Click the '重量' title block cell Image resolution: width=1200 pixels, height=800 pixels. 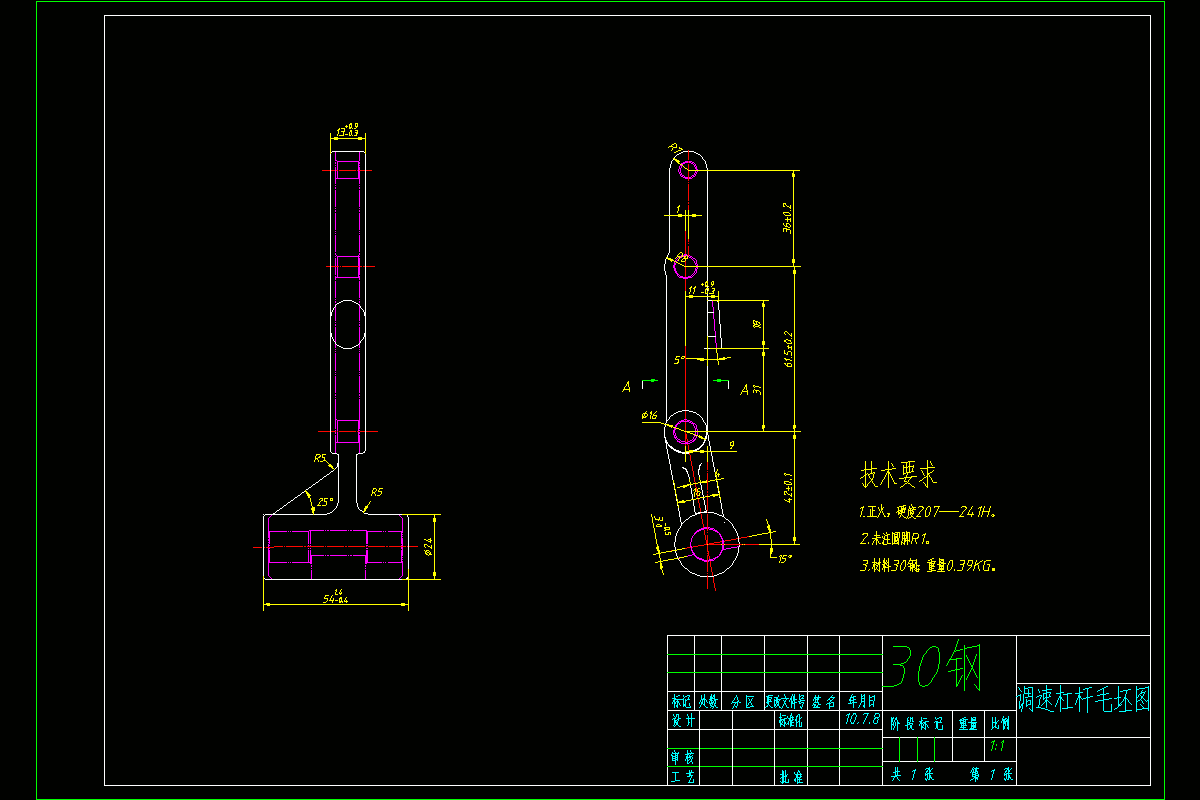click(x=967, y=723)
